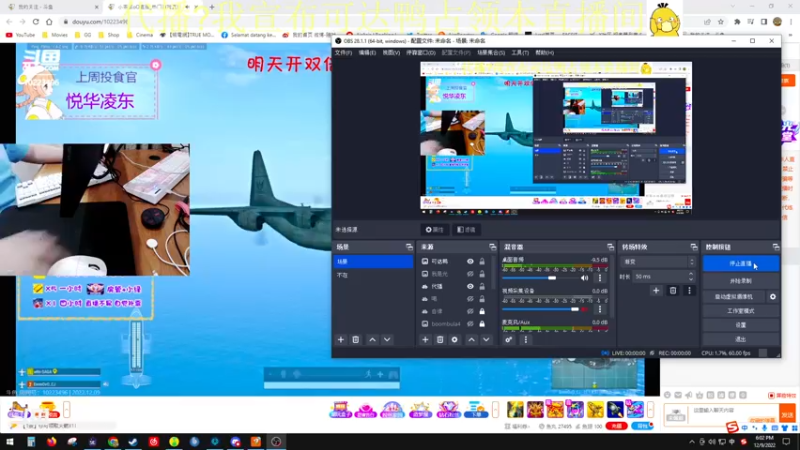This screenshot has width=800, height=450.
Task: Open OBS Tools menu (工具)
Action: (520, 53)
